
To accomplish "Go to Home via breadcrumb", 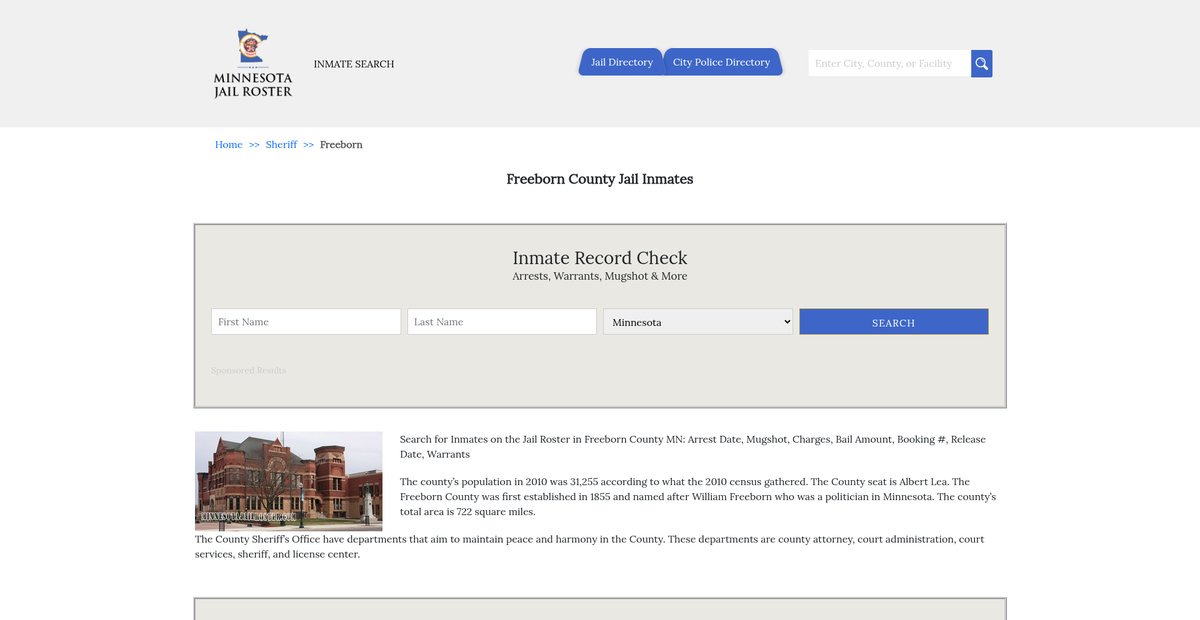I will click(x=228, y=145).
